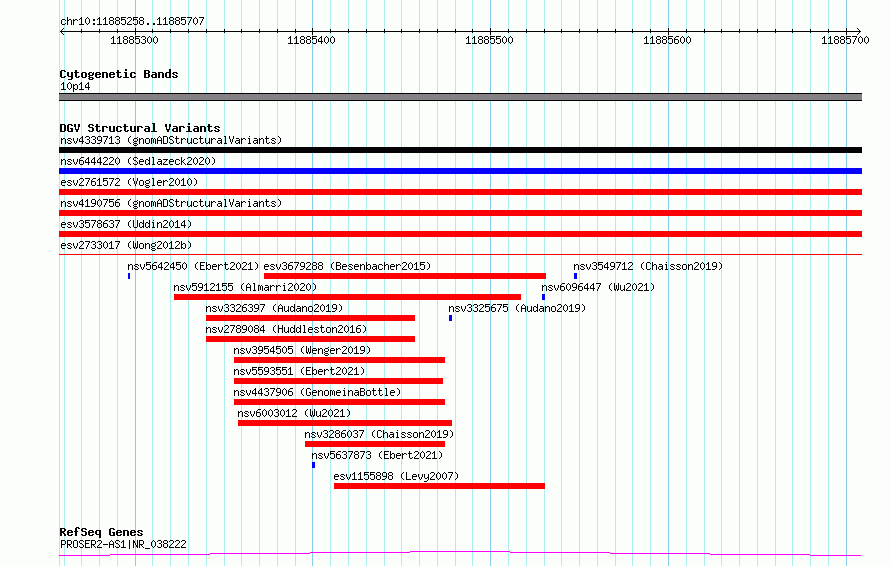Click the nsv3286037 Chaisson2019 red bar
Screen dimensions: 890x566
tap(375, 444)
